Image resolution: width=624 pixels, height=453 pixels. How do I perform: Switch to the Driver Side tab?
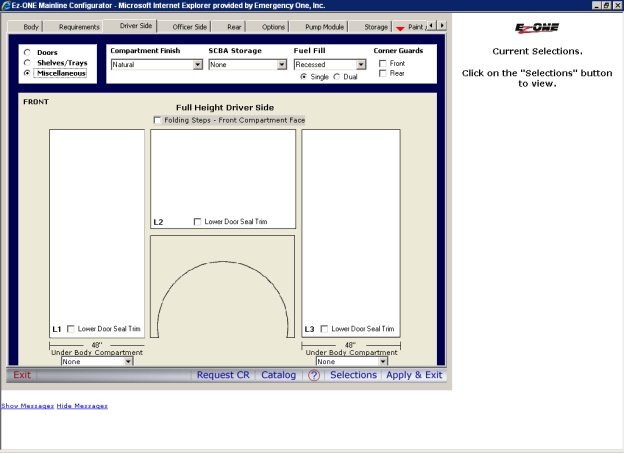136,25
